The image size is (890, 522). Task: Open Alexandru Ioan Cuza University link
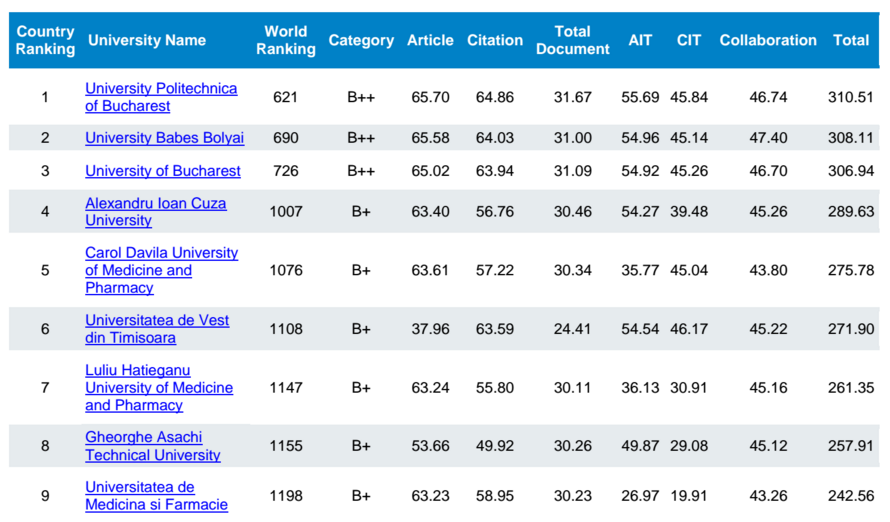tap(156, 212)
